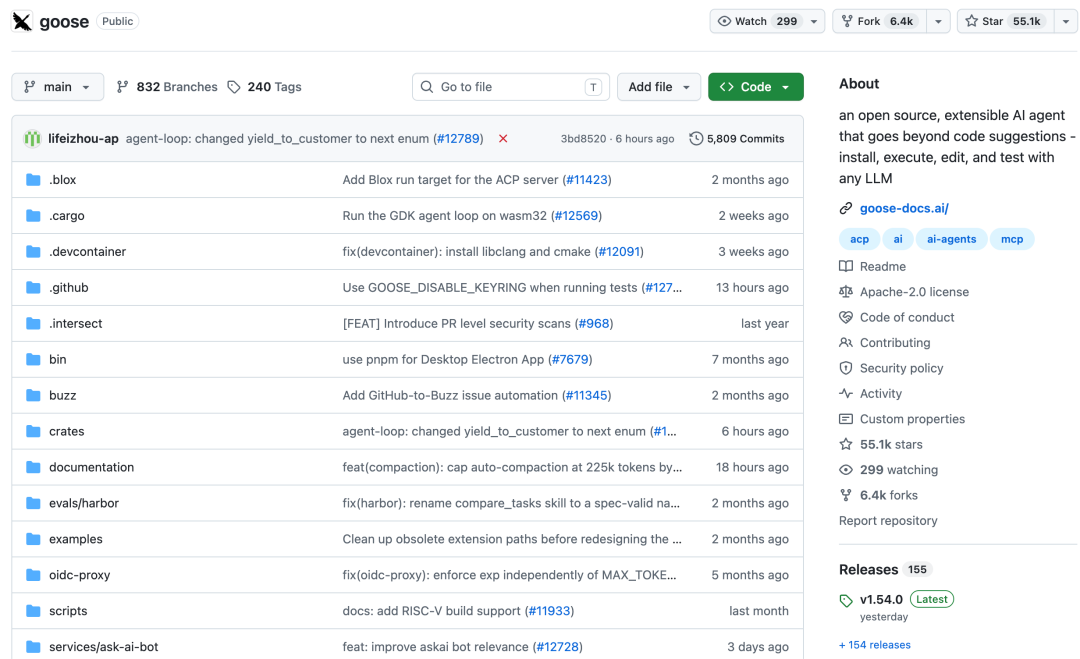Screen dimensions: 1080x659
Task: Click the tag icon next to 240 Tags
Action: click(x=234, y=87)
